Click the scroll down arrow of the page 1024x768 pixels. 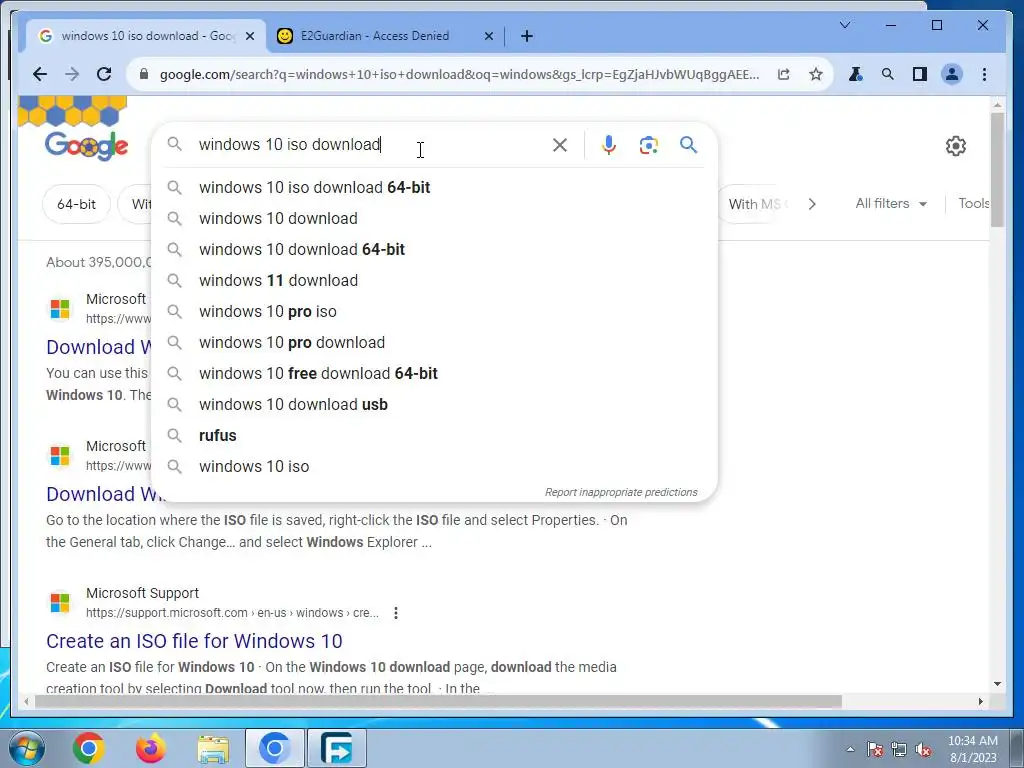[x=997, y=684]
